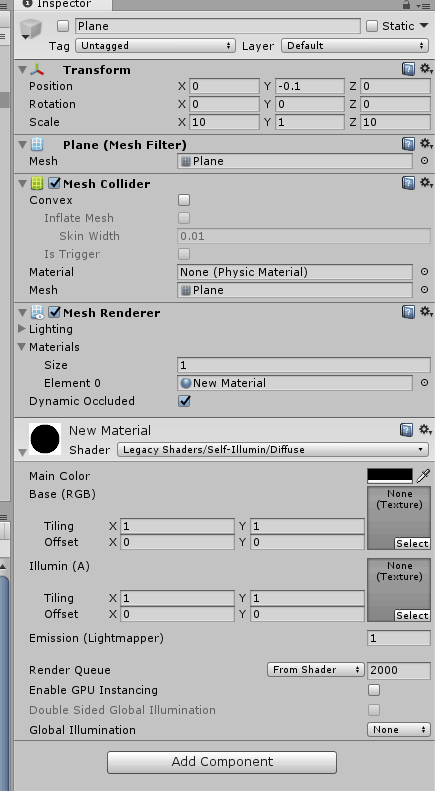Open Mesh Renderer help icon

pos(408,312)
